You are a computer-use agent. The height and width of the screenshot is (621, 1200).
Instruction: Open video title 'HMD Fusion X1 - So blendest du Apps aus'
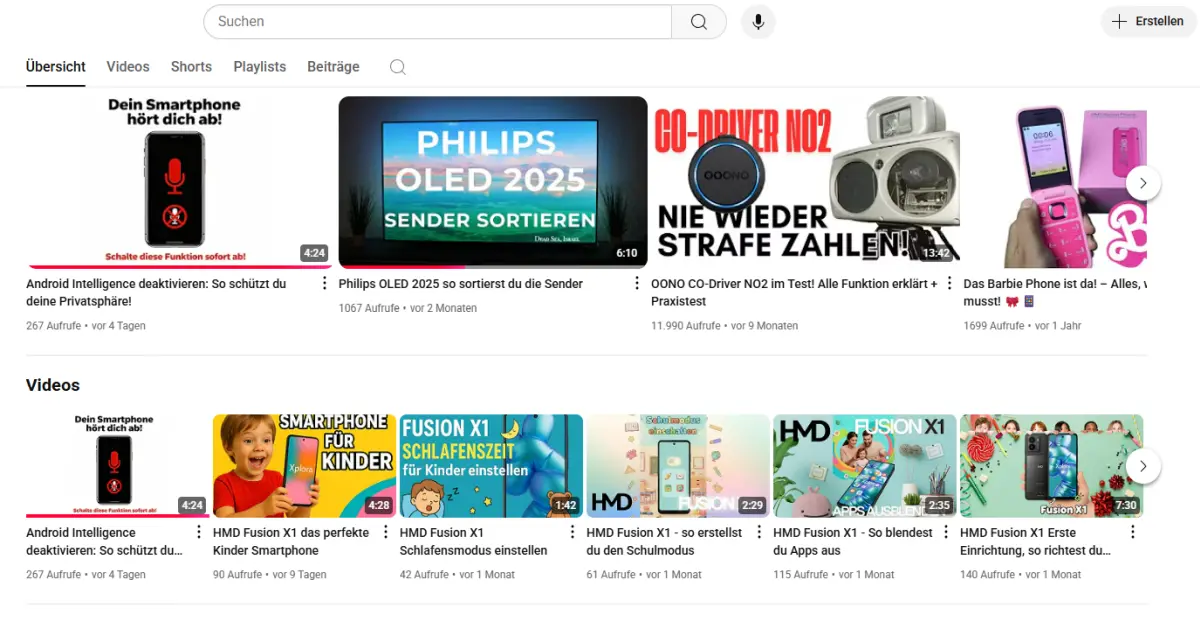[852, 541]
